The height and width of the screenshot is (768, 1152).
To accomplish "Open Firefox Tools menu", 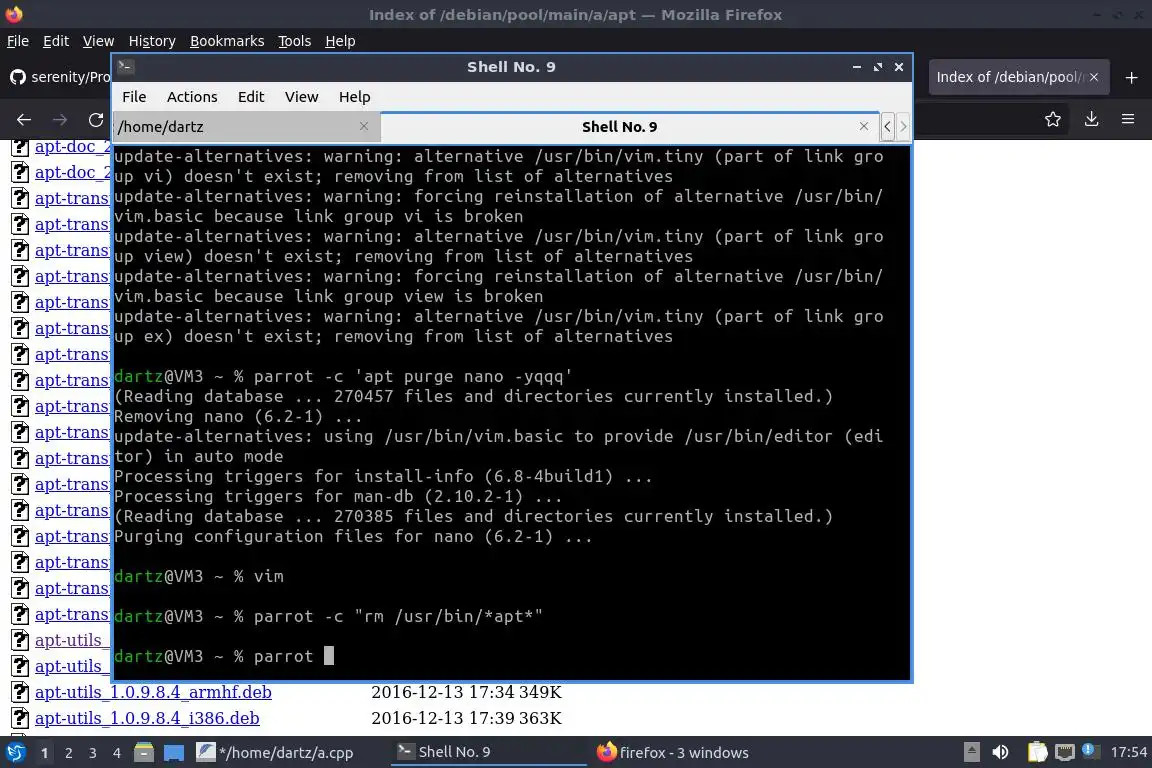I will [295, 41].
